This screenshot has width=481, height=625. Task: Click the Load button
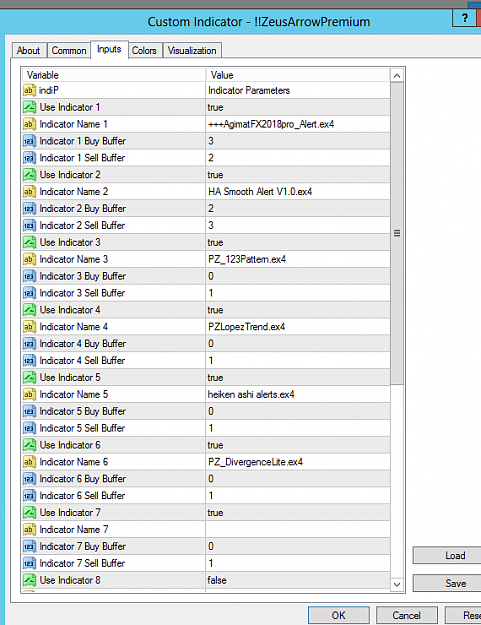(447, 556)
